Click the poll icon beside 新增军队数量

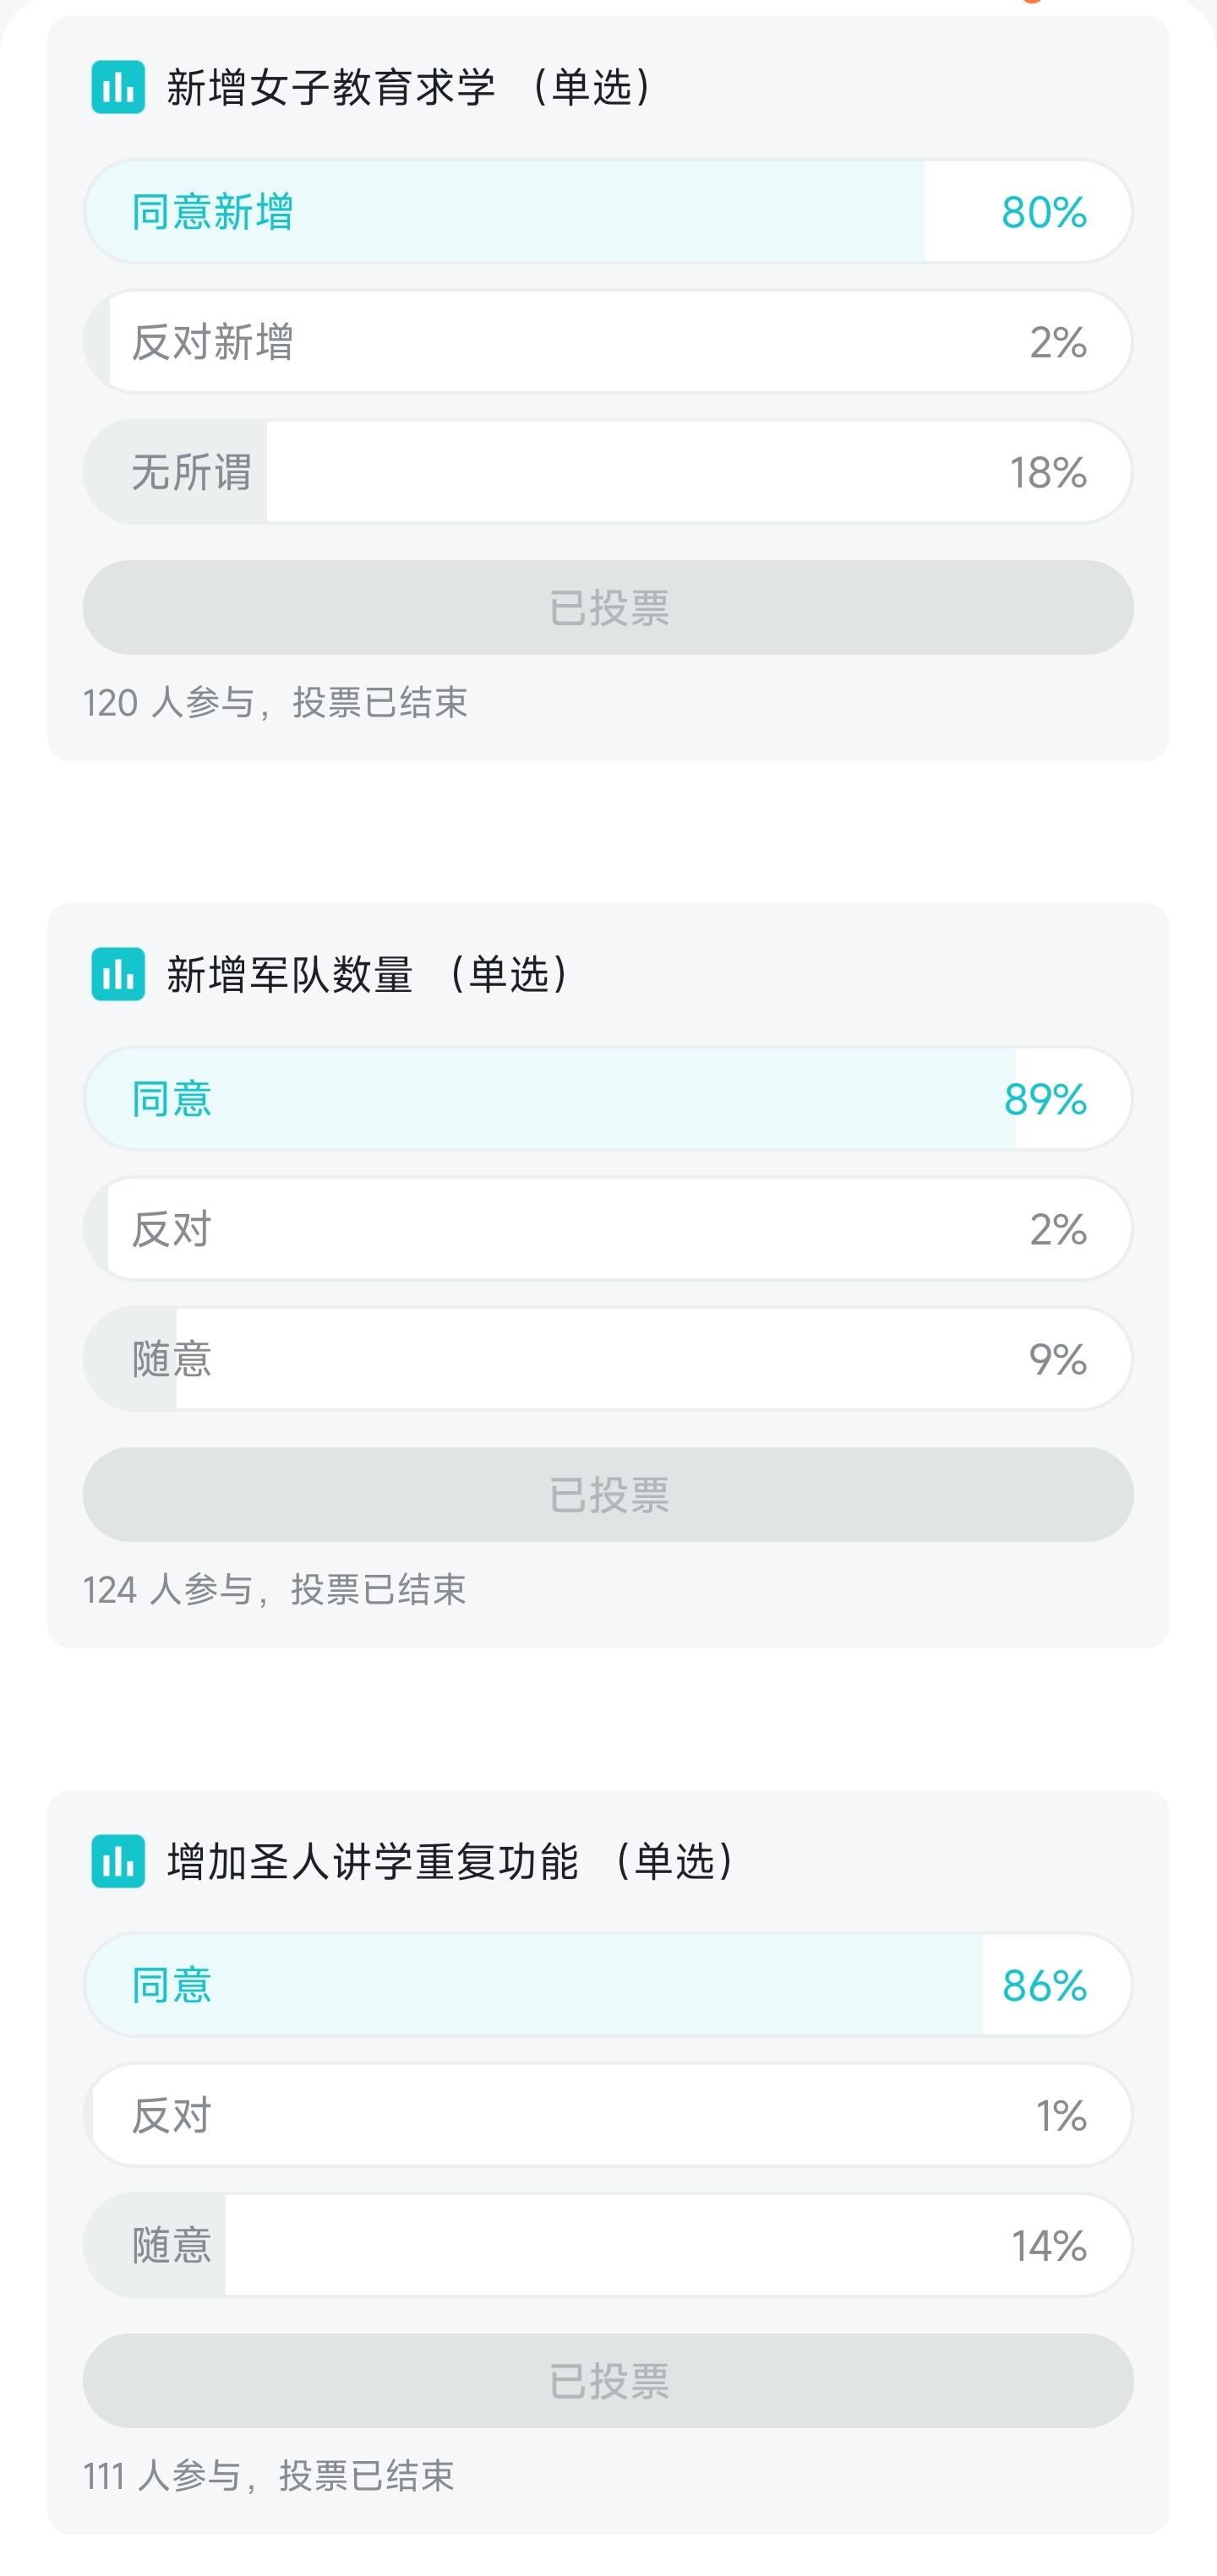tap(118, 974)
